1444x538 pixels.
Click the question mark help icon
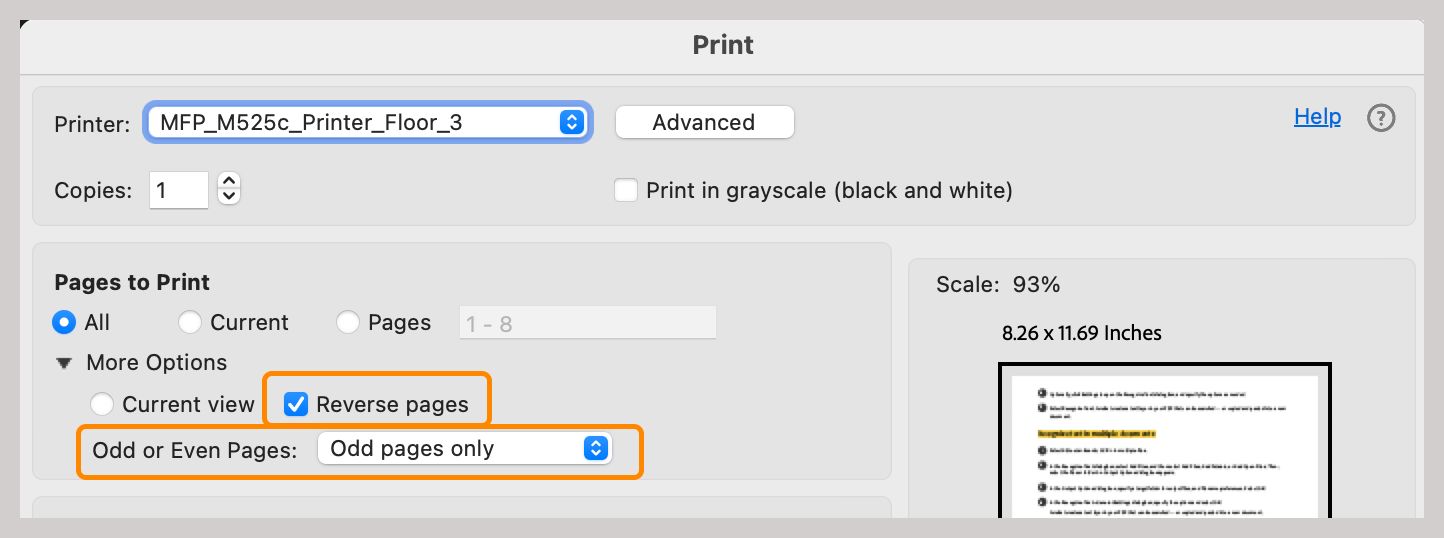(1381, 119)
